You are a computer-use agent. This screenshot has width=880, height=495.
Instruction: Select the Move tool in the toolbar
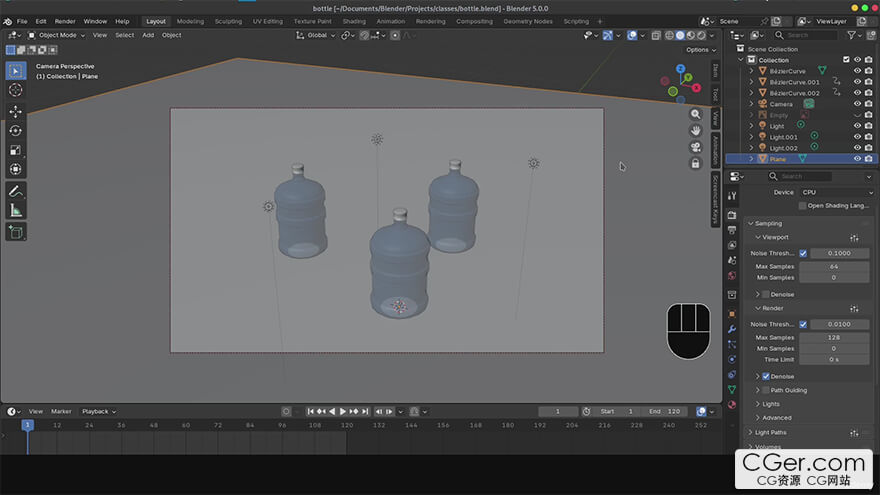click(x=15, y=111)
